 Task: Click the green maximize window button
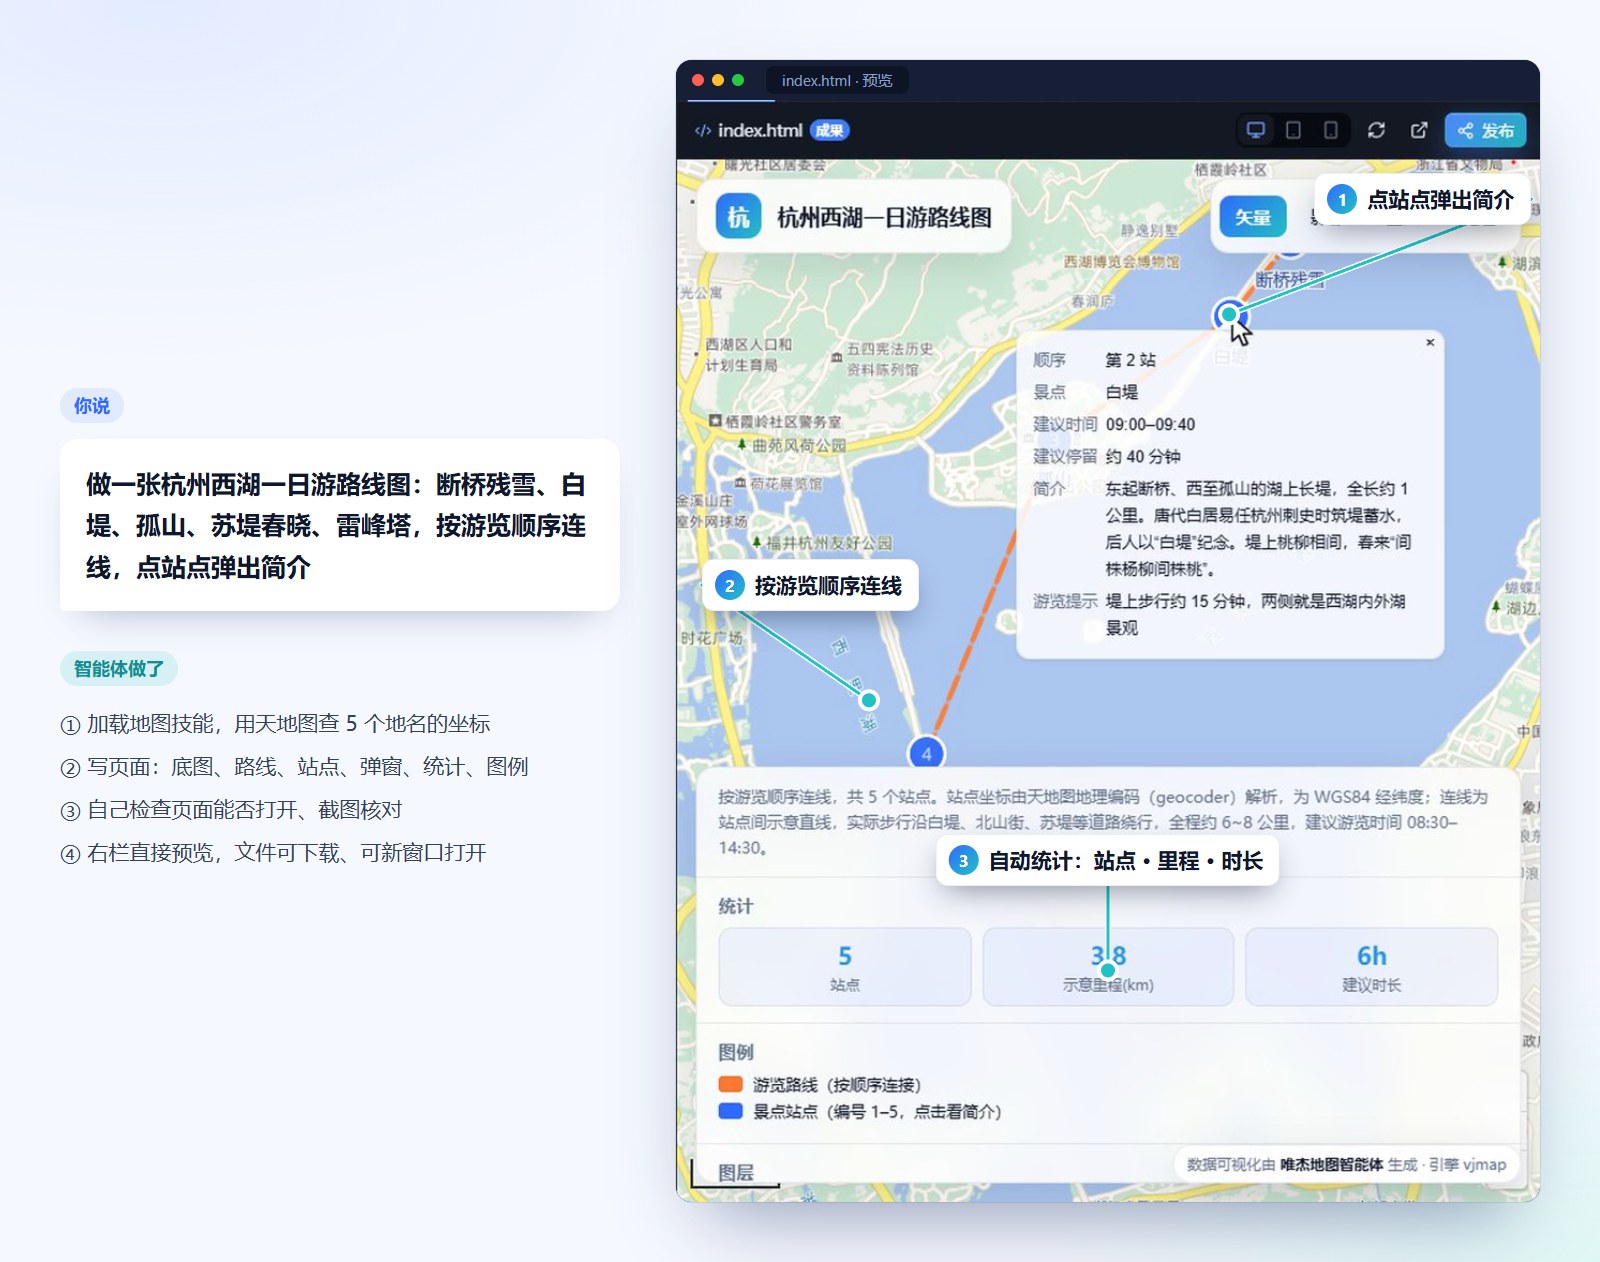point(738,80)
